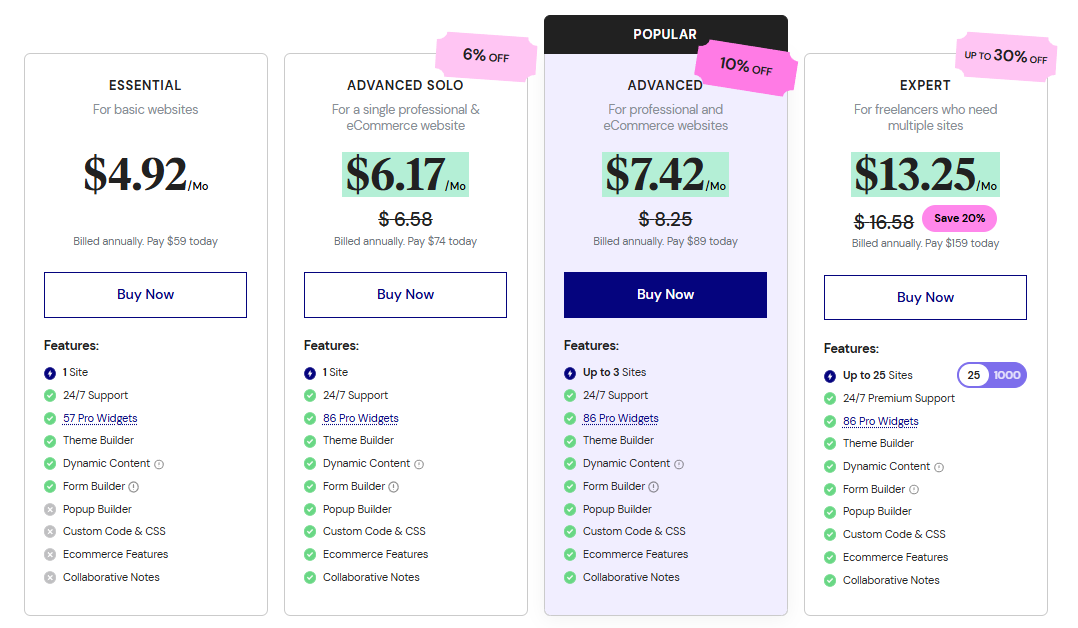Open the 86 Pro Widgets link in Advanced Solo
Viewport: 1078px width, 628px height.
tap(360, 418)
